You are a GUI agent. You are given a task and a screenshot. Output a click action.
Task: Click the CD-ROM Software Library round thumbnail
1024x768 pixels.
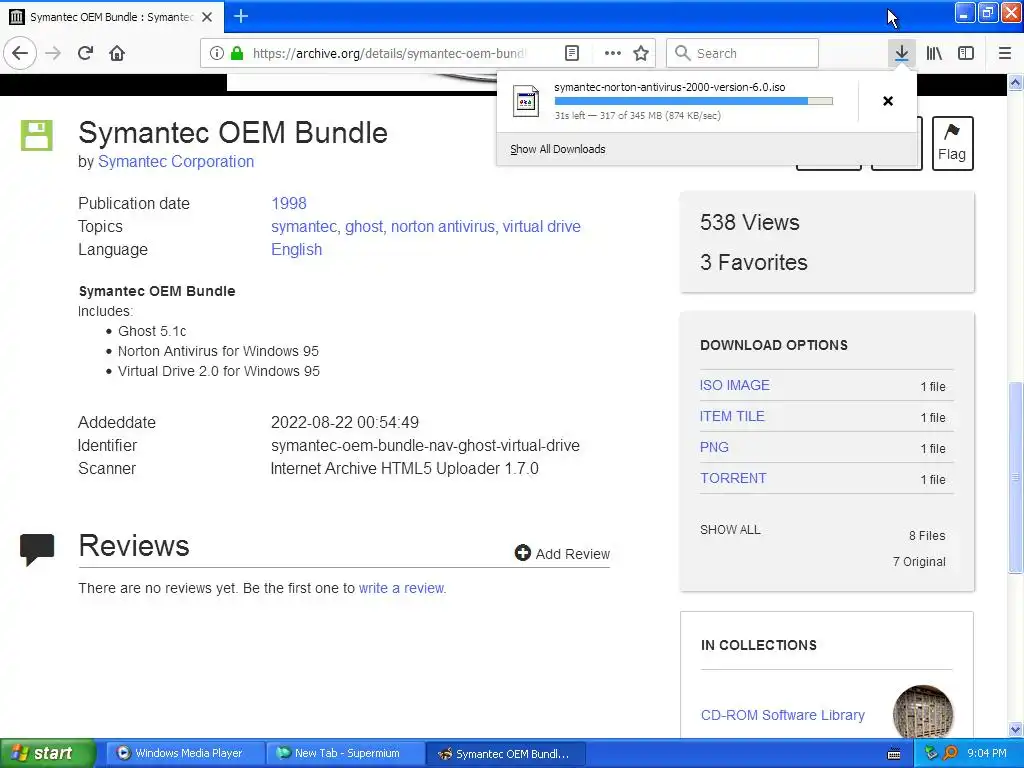[x=922, y=712]
